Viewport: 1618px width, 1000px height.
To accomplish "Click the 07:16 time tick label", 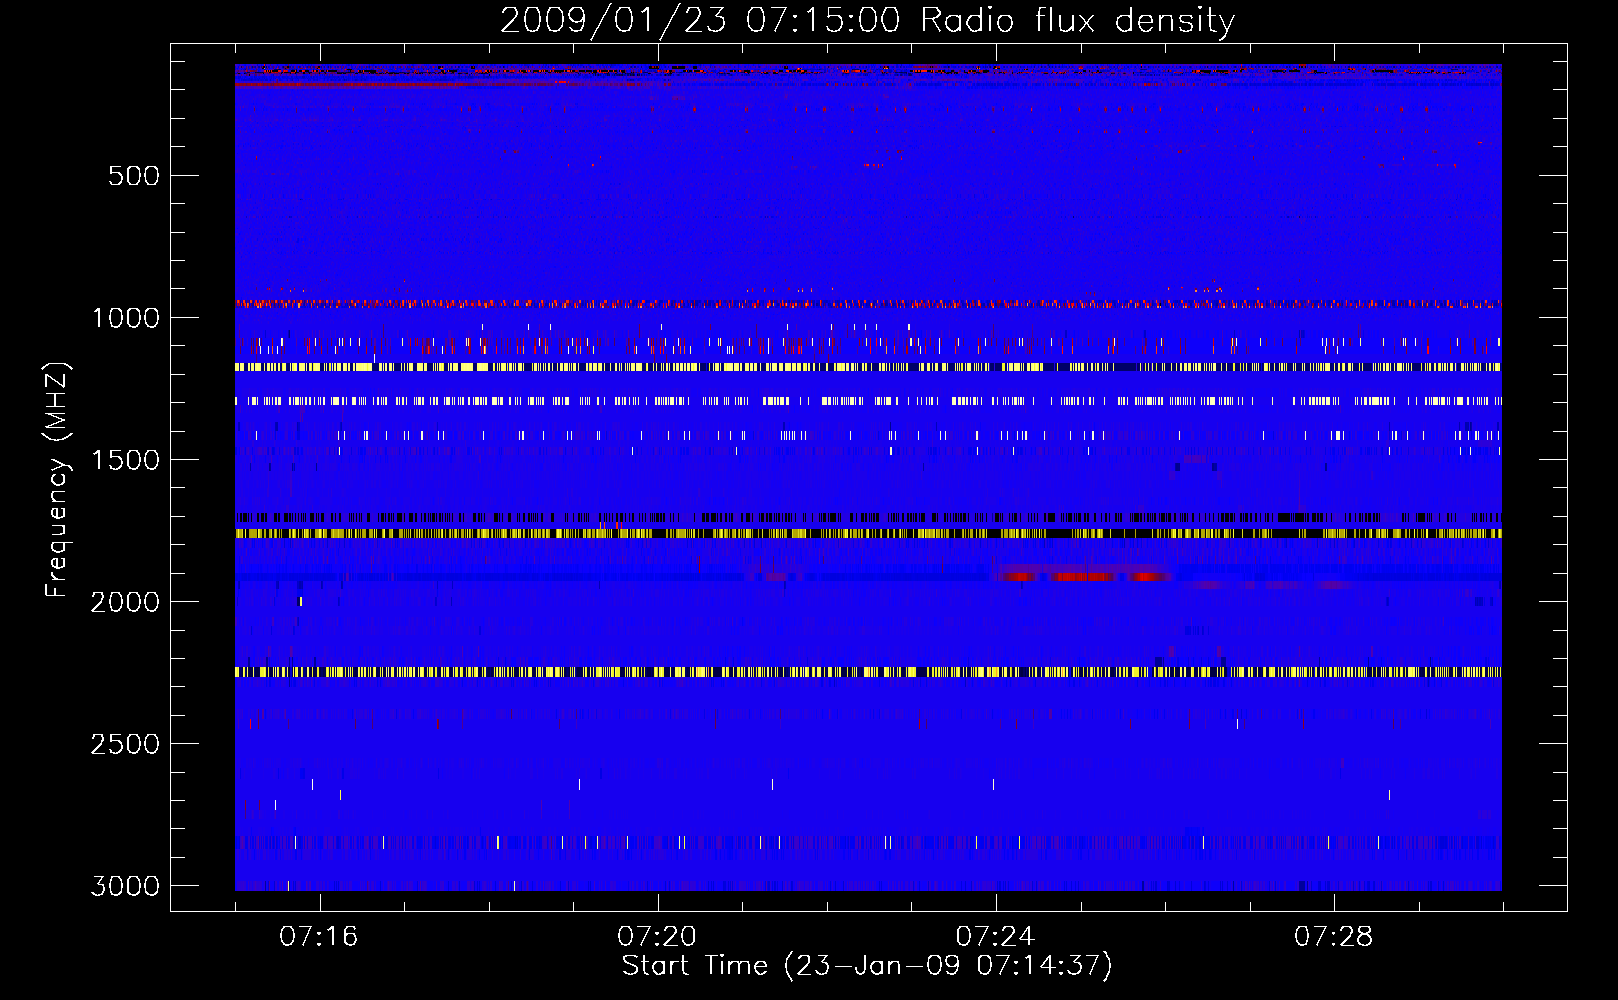I will coord(319,936).
